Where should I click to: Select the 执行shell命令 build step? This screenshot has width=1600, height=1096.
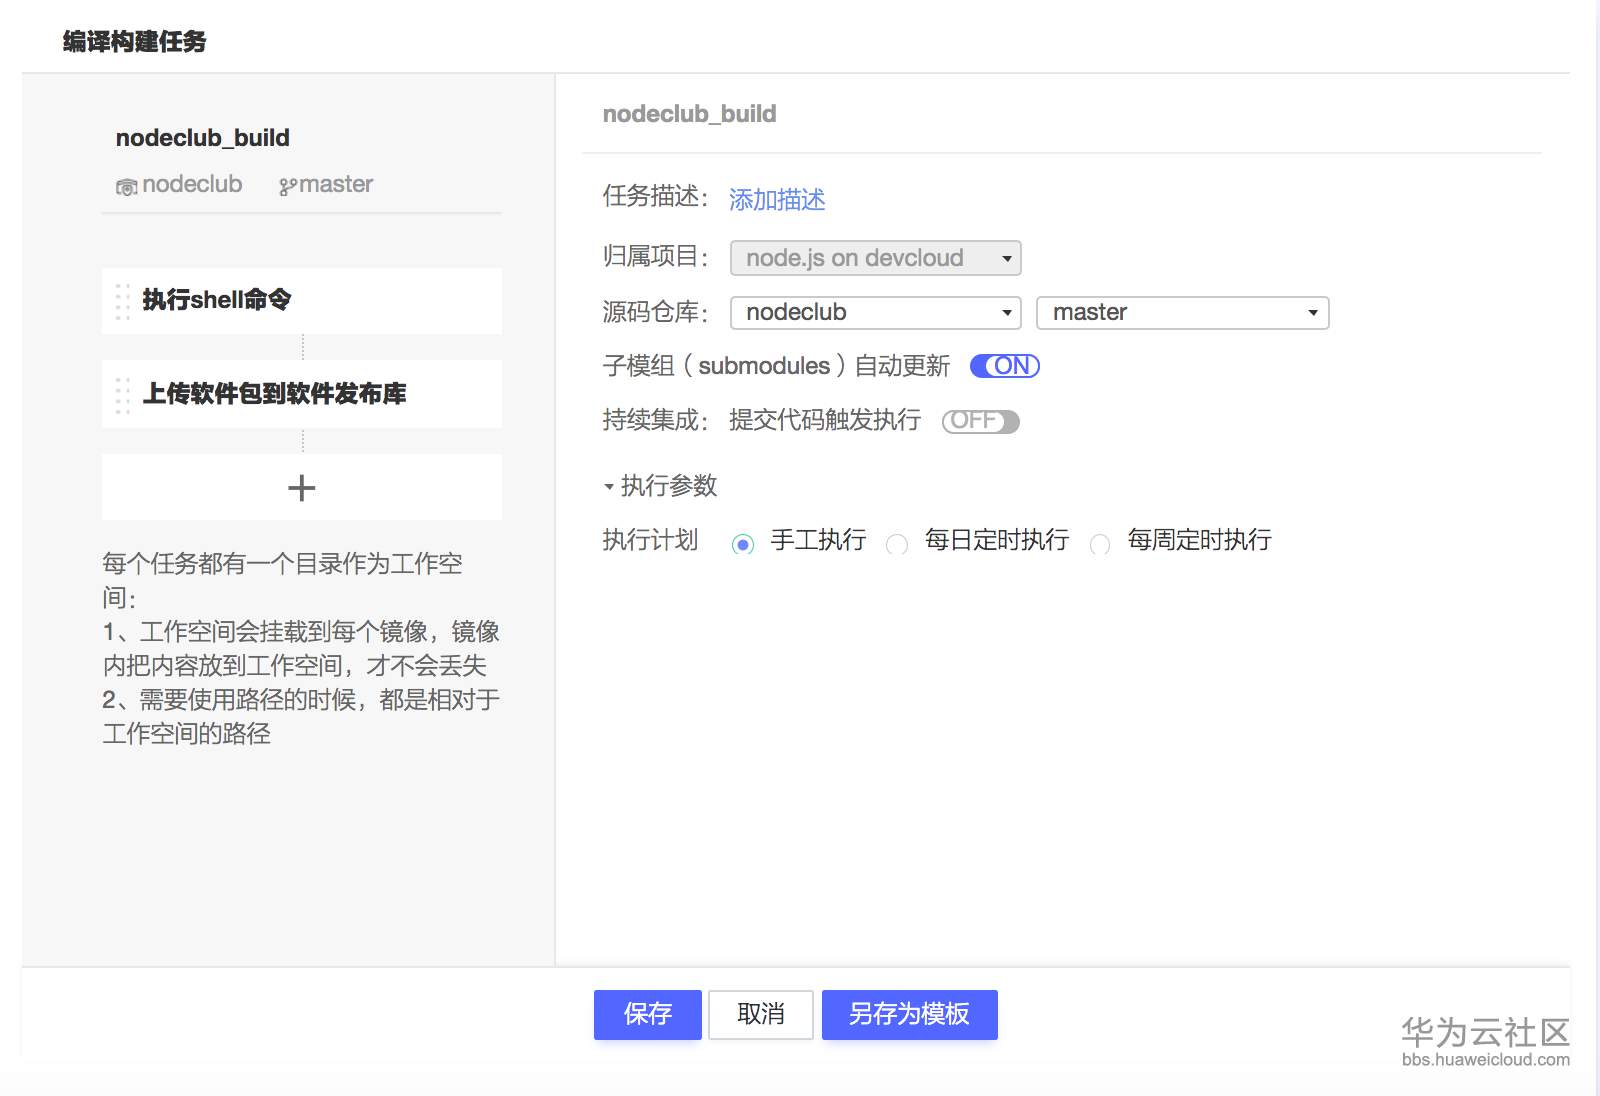pyautogui.click(x=301, y=300)
